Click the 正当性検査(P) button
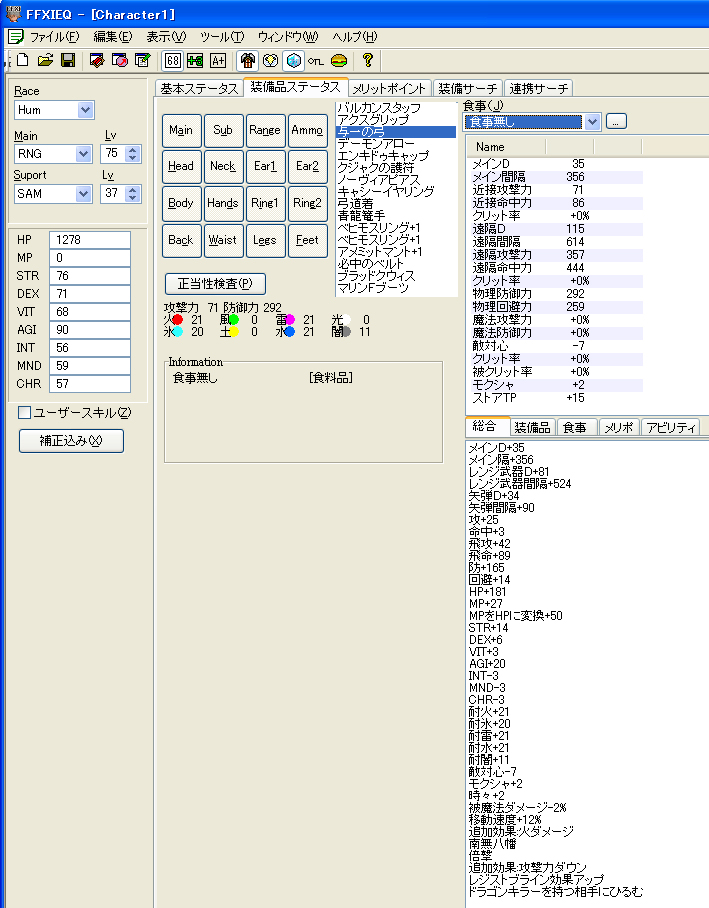Image resolution: width=709 pixels, height=908 pixels. tap(215, 284)
